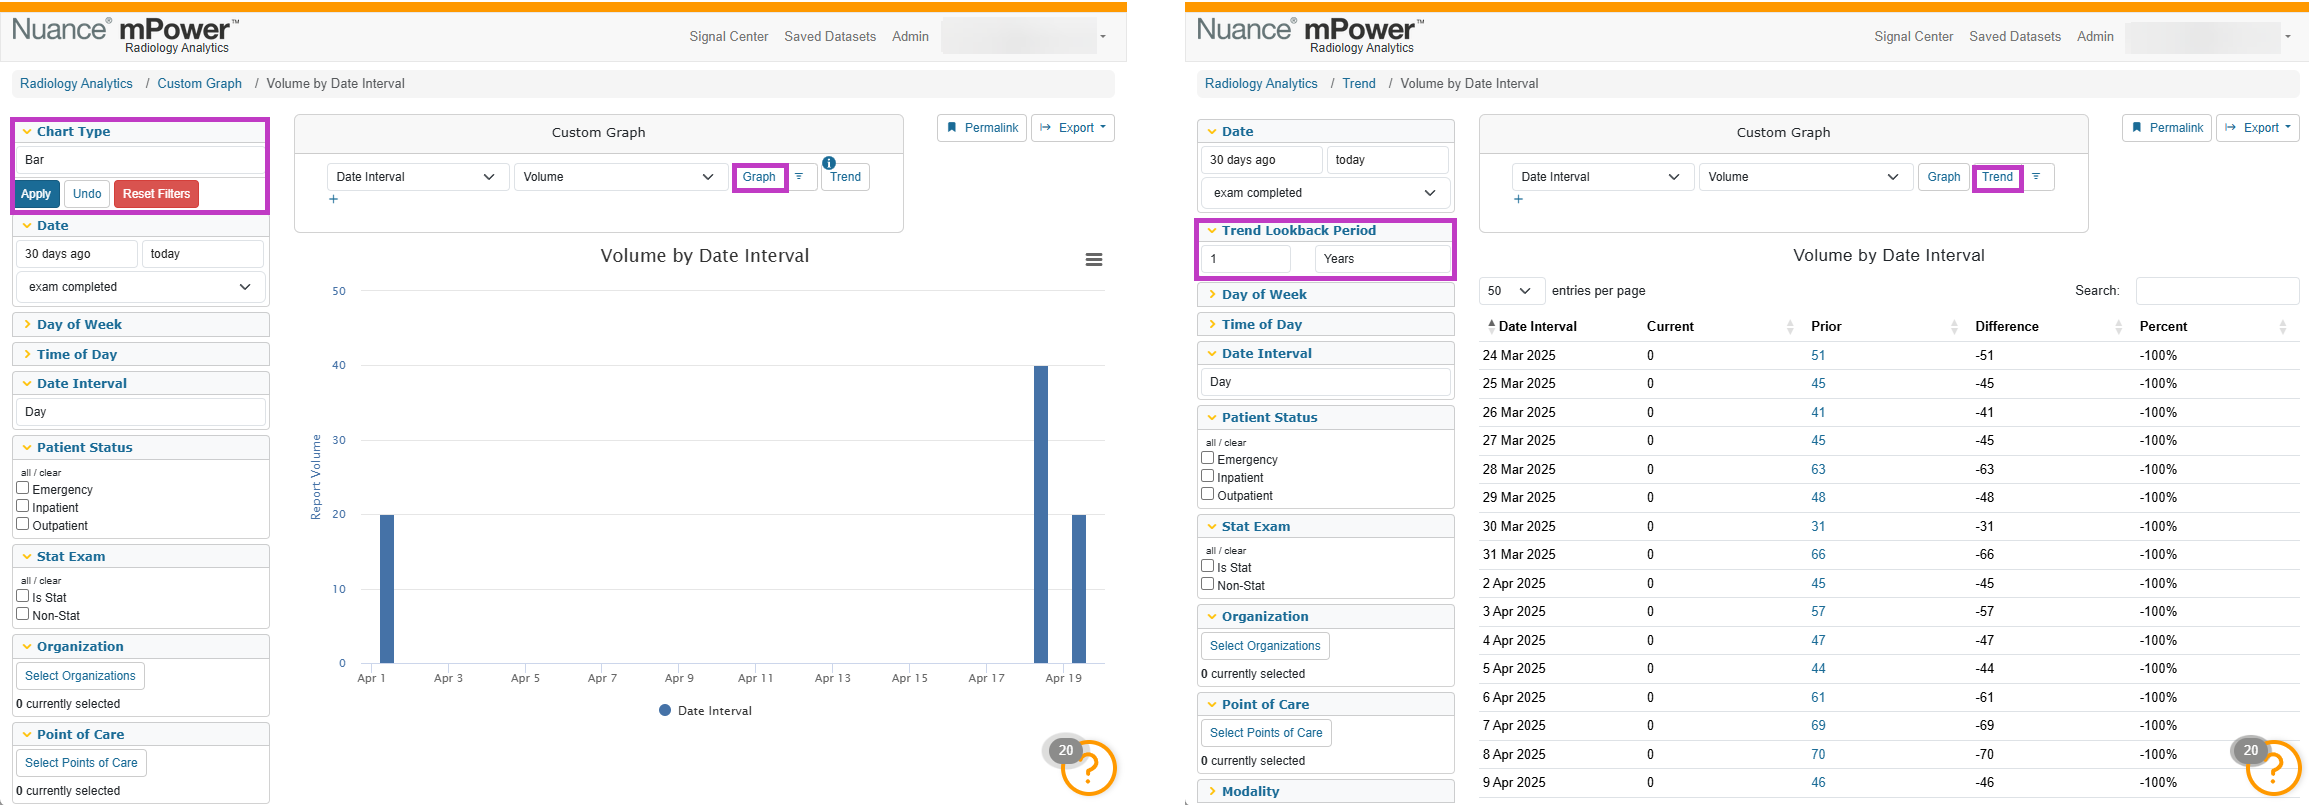Open Signal Center in left window nav
2309x805 pixels.
[729, 37]
